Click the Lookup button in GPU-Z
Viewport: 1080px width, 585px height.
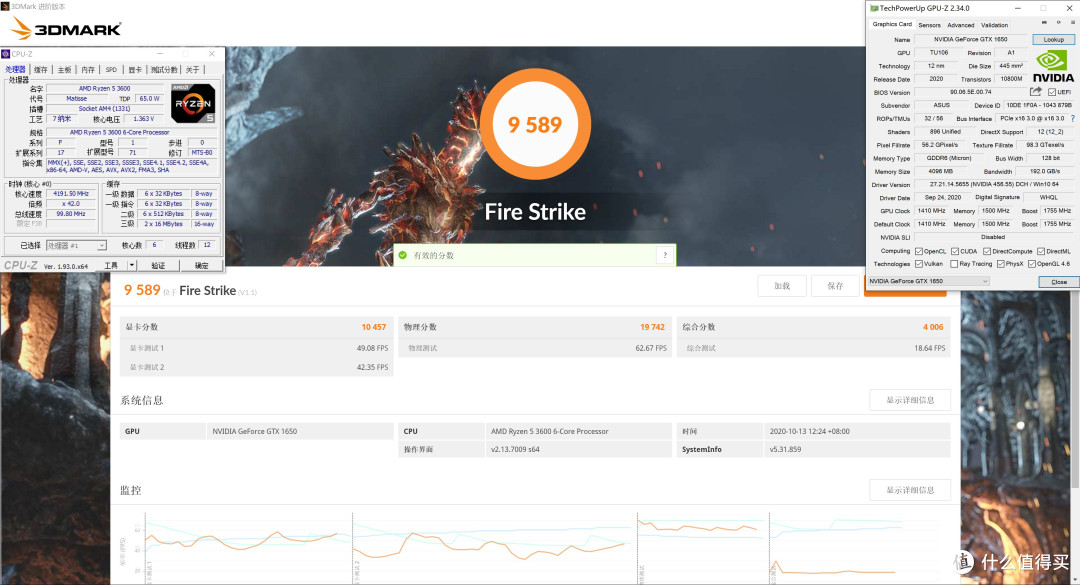pos(1053,39)
